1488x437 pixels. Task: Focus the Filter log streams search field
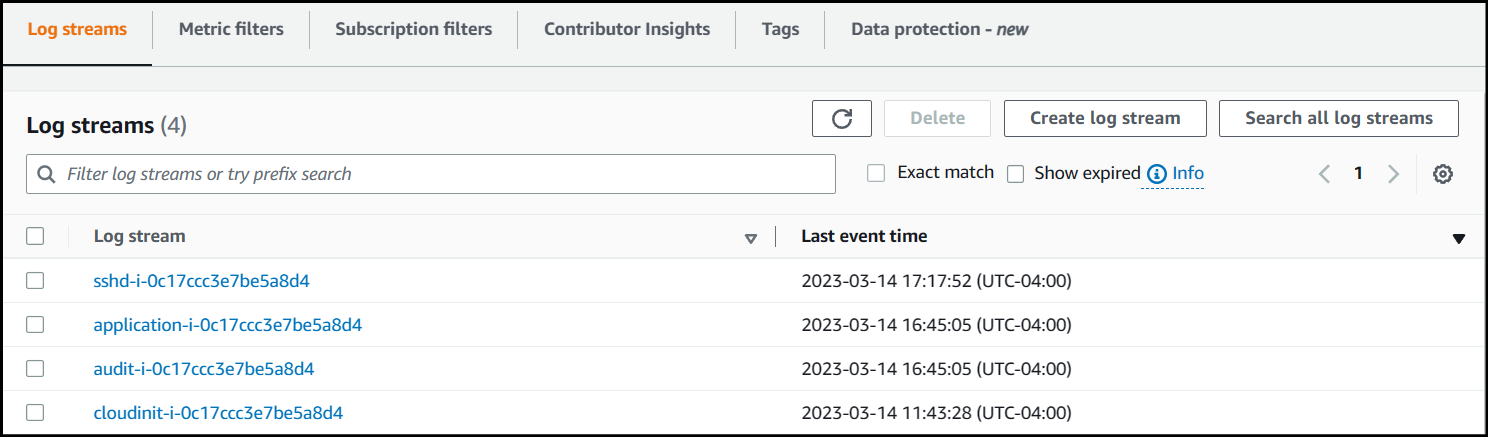point(431,174)
